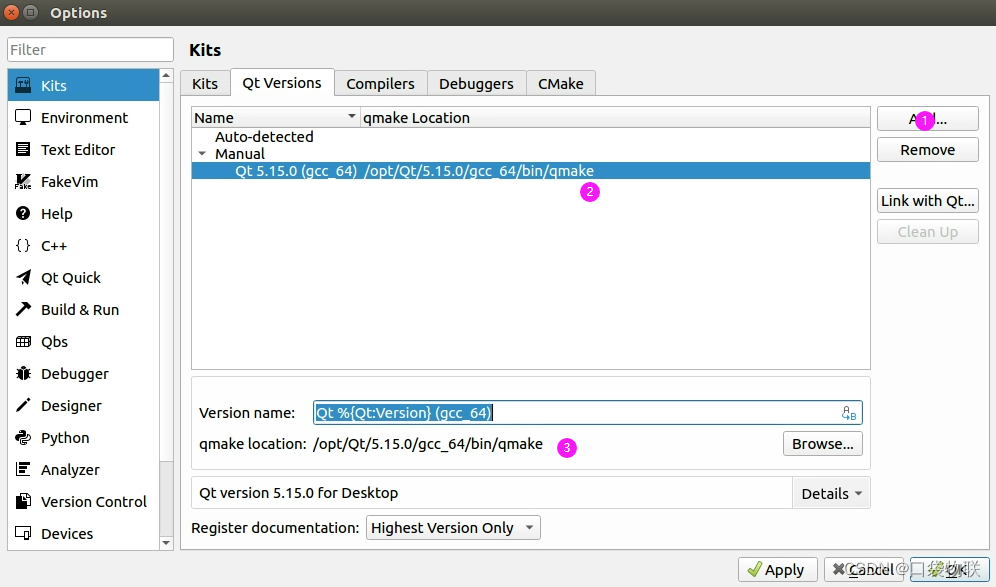Open the Qbs settings icon
Image resolution: width=996 pixels, height=587 pixels.
click(23, 342)
